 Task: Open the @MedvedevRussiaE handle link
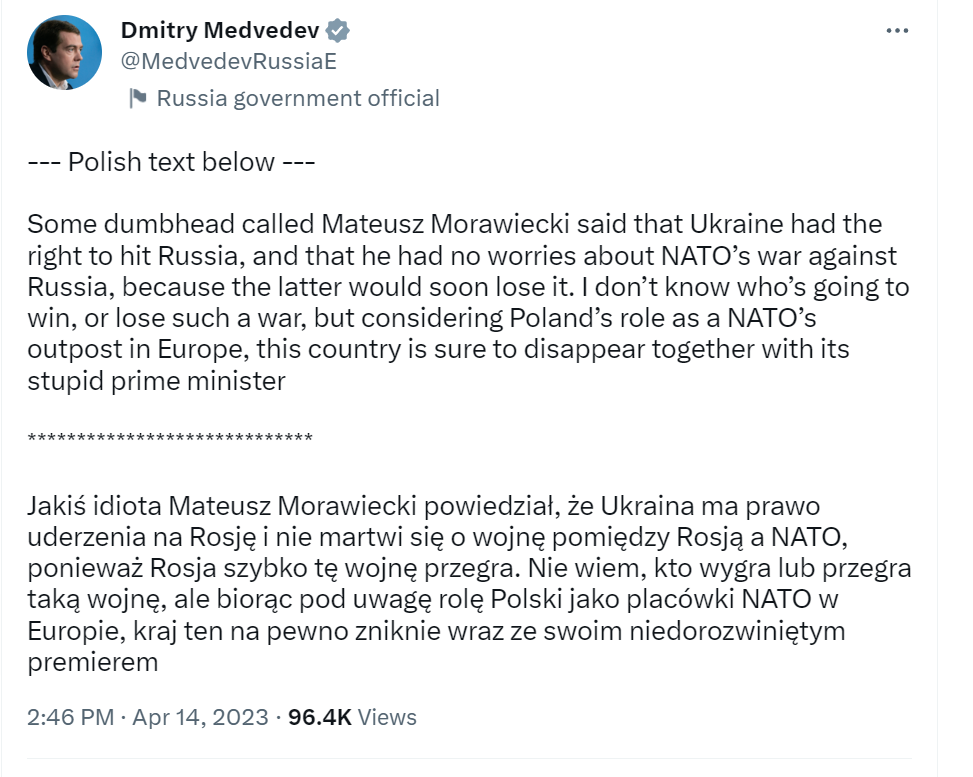coord(227,62)
